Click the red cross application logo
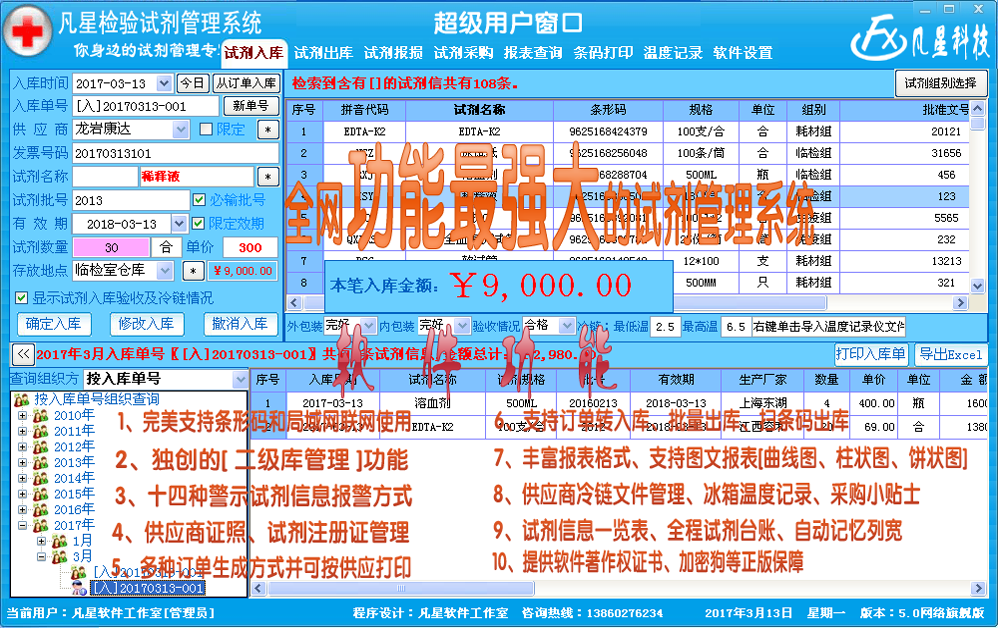998x628 pixels. (x=27, y=31)
